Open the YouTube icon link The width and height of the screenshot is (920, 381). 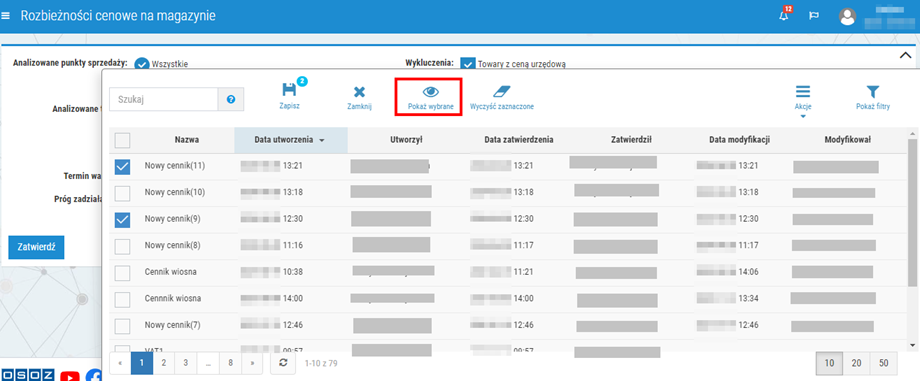click(x=70, y=376)
